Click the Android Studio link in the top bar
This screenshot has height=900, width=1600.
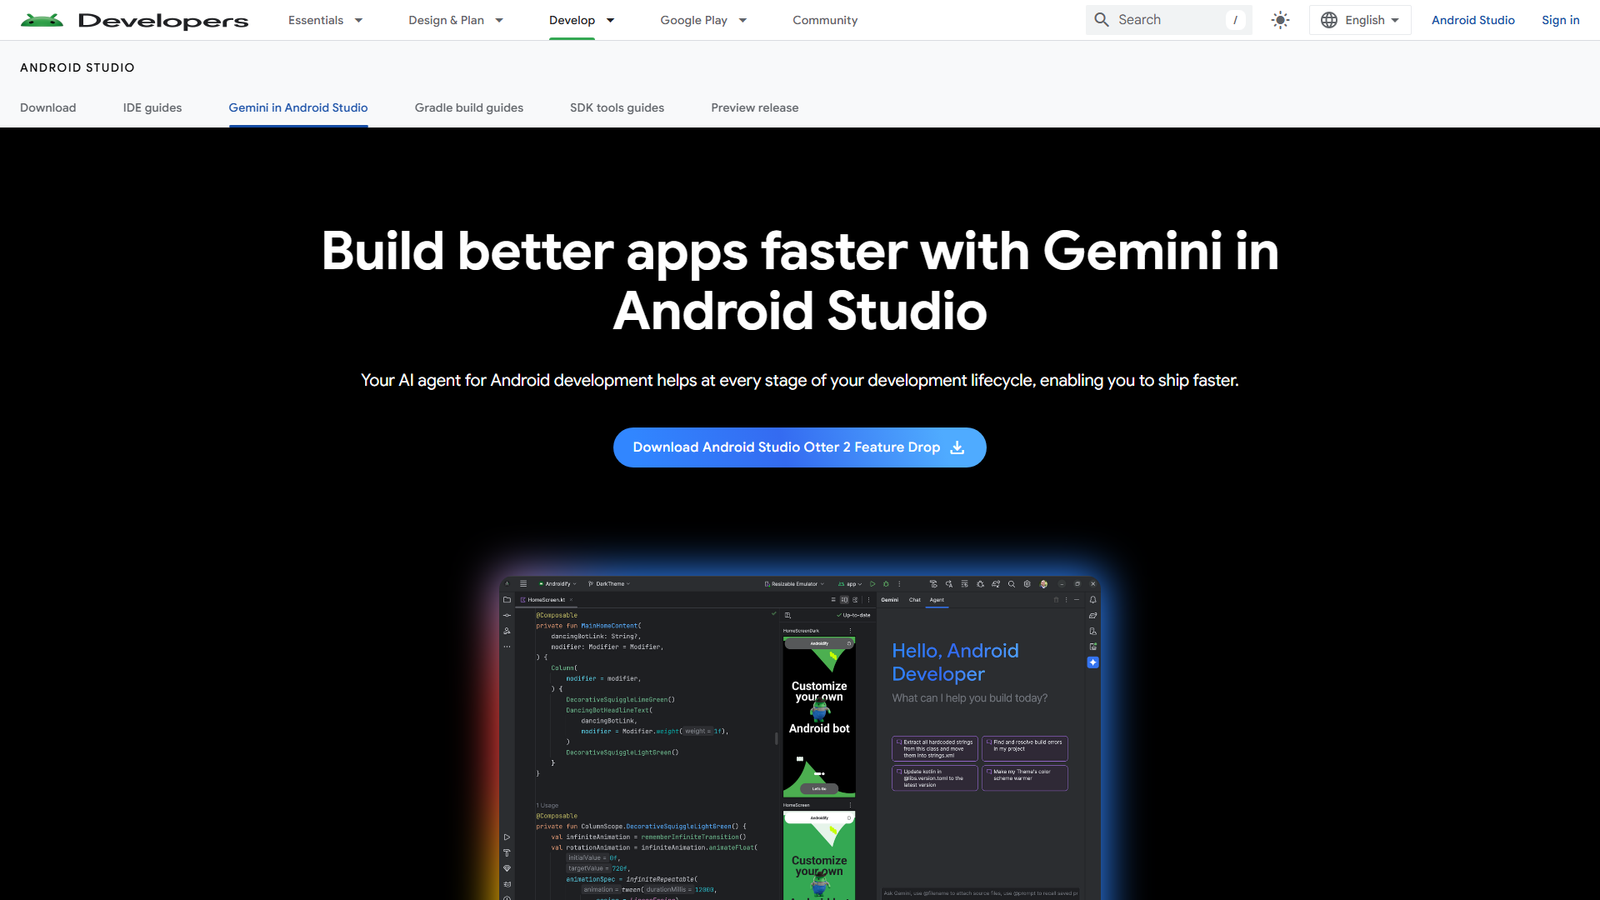click(x=1473, y=19)
